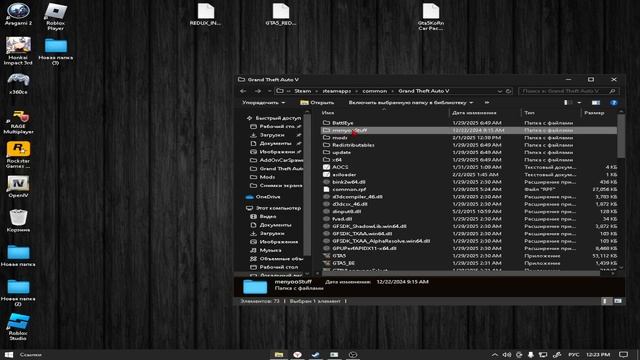Select Этот компьютер in navigation pane
This screenshot has width=640, height=360.
pyautogui.click(x=278, y=208)
